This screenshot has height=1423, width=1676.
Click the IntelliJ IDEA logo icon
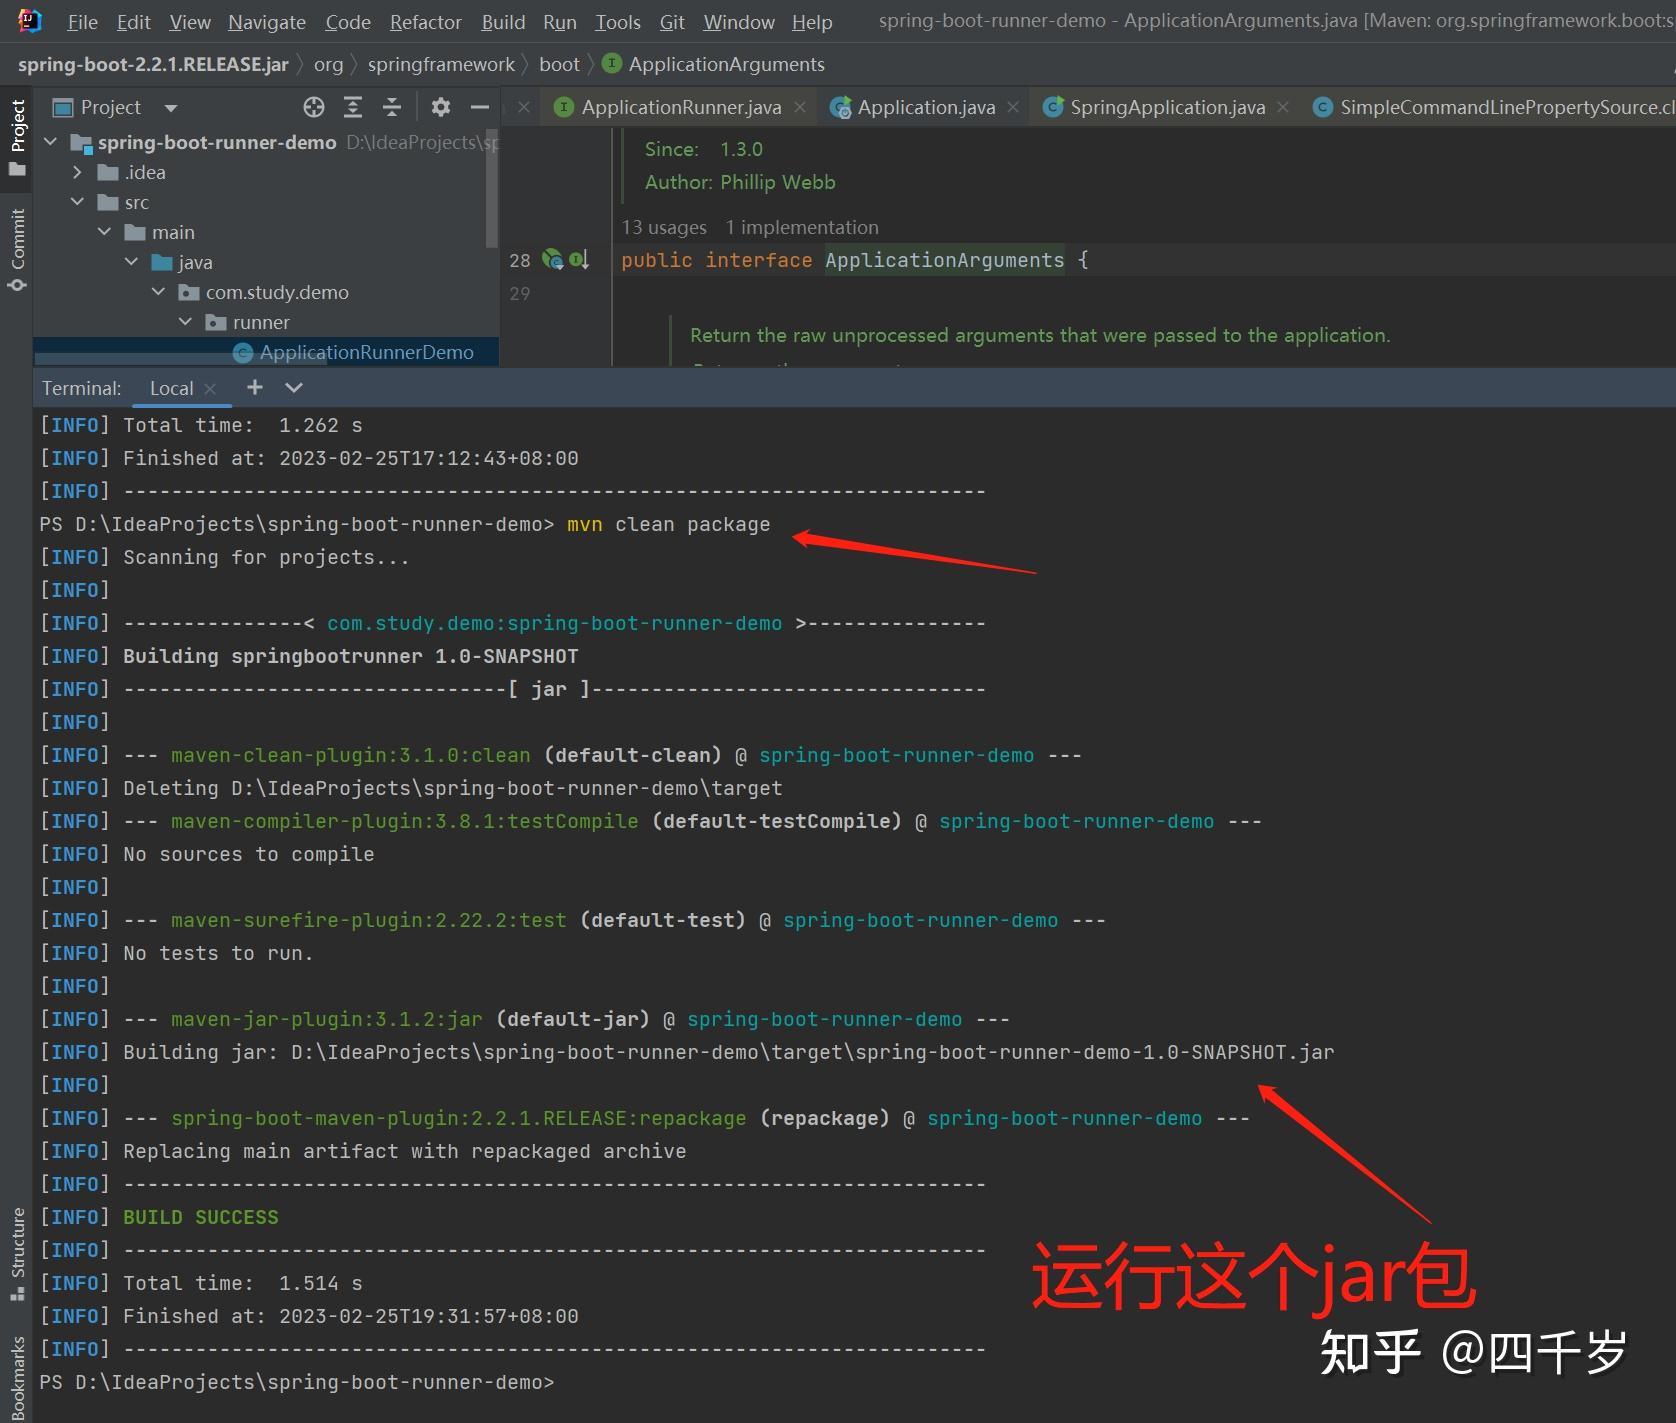tap(30, 21)
